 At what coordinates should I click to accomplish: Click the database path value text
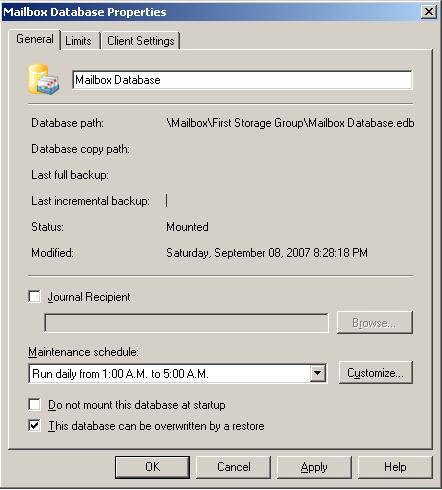click(290, 123)
